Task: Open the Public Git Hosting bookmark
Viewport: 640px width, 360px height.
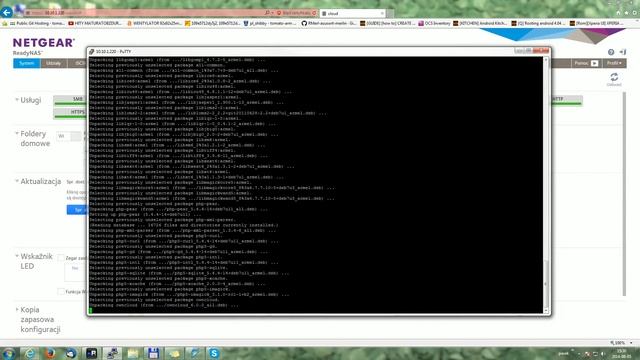Action: coord(37,24)
